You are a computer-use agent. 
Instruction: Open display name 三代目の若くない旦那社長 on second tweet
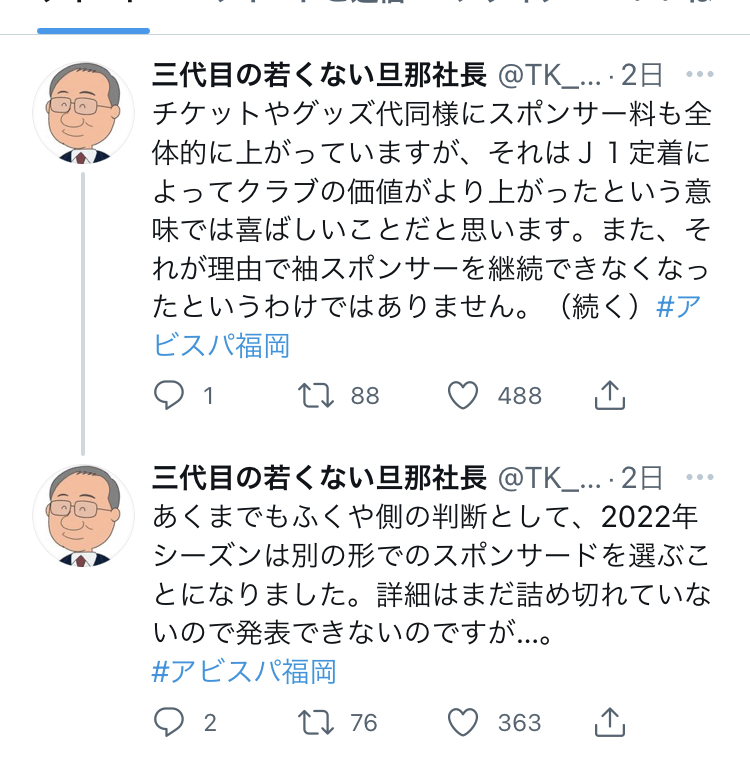pos(319,478)
